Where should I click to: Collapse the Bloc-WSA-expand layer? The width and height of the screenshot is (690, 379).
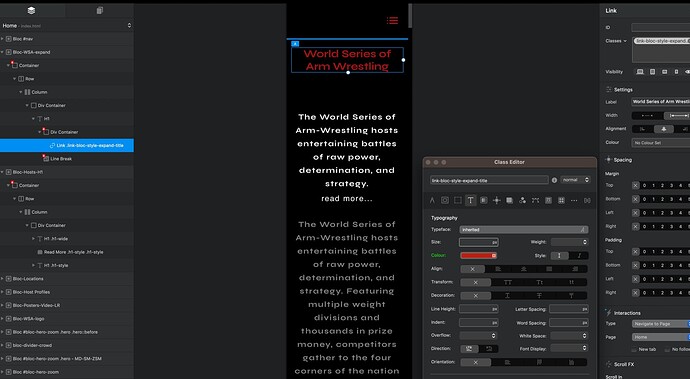pos(2,52)
